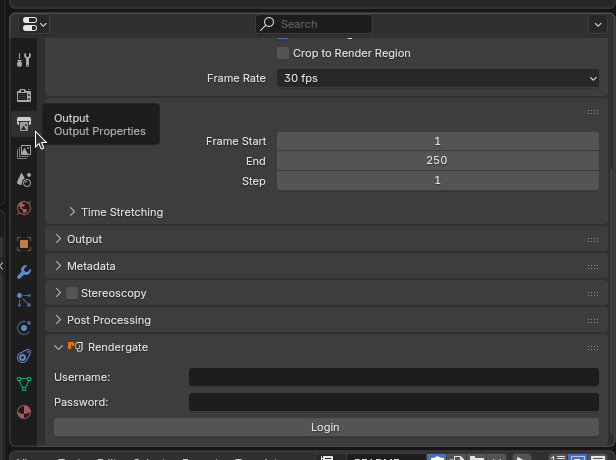The height and width of the screenshot is (460, 616).
Task: Collapse the Rendergate panel
Action: click(58, 347)
